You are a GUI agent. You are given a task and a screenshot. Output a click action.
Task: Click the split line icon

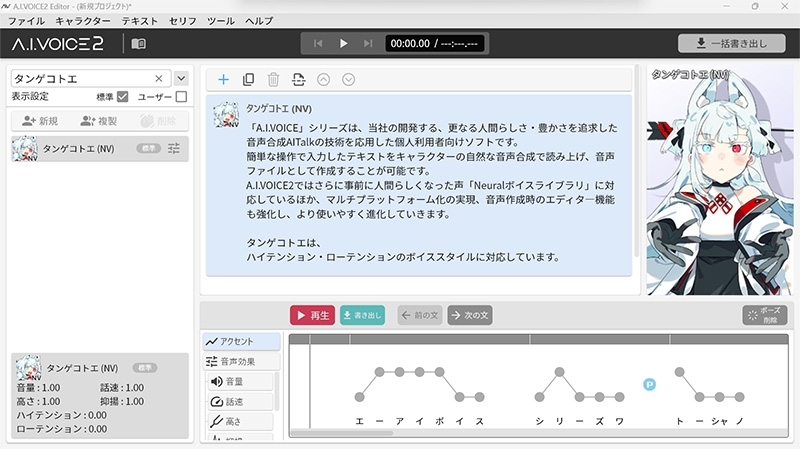click(x=298, y=80)
